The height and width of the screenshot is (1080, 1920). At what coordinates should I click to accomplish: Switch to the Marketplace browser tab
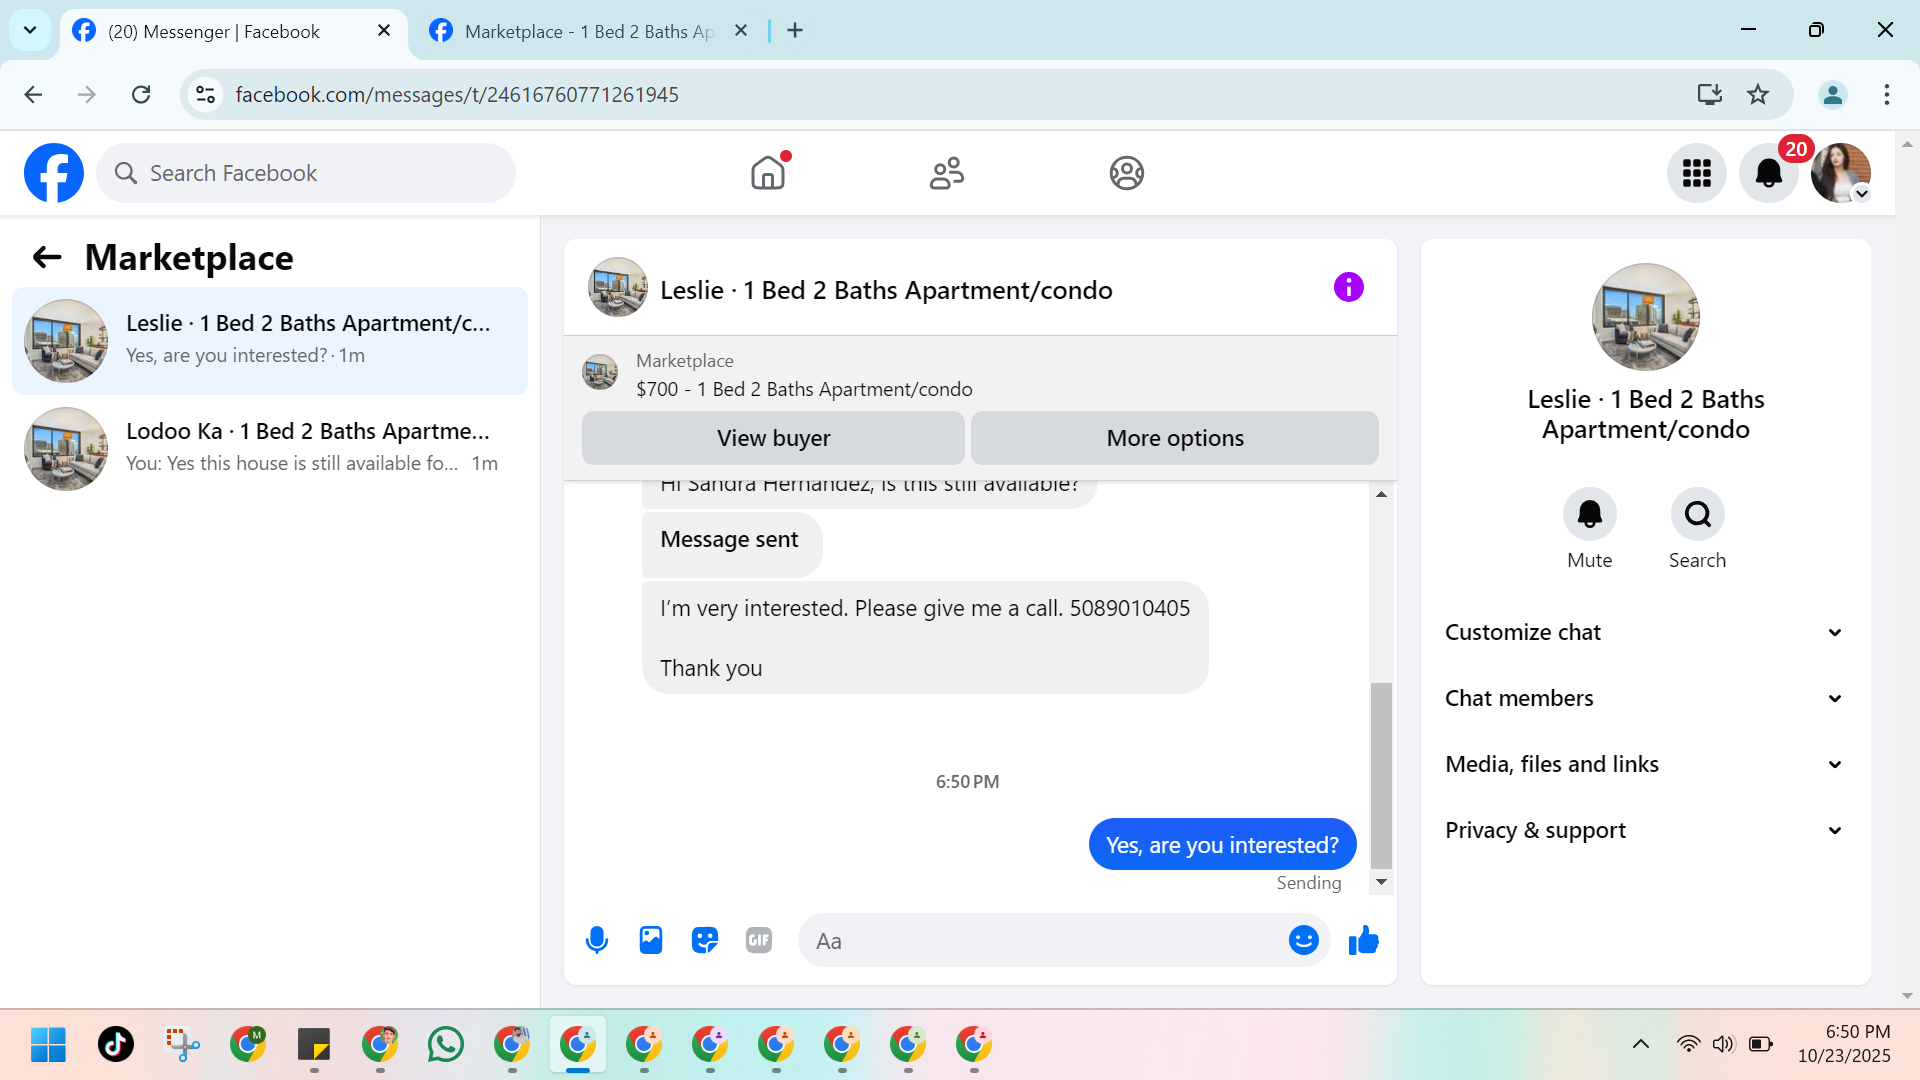[x=588, y=31]
